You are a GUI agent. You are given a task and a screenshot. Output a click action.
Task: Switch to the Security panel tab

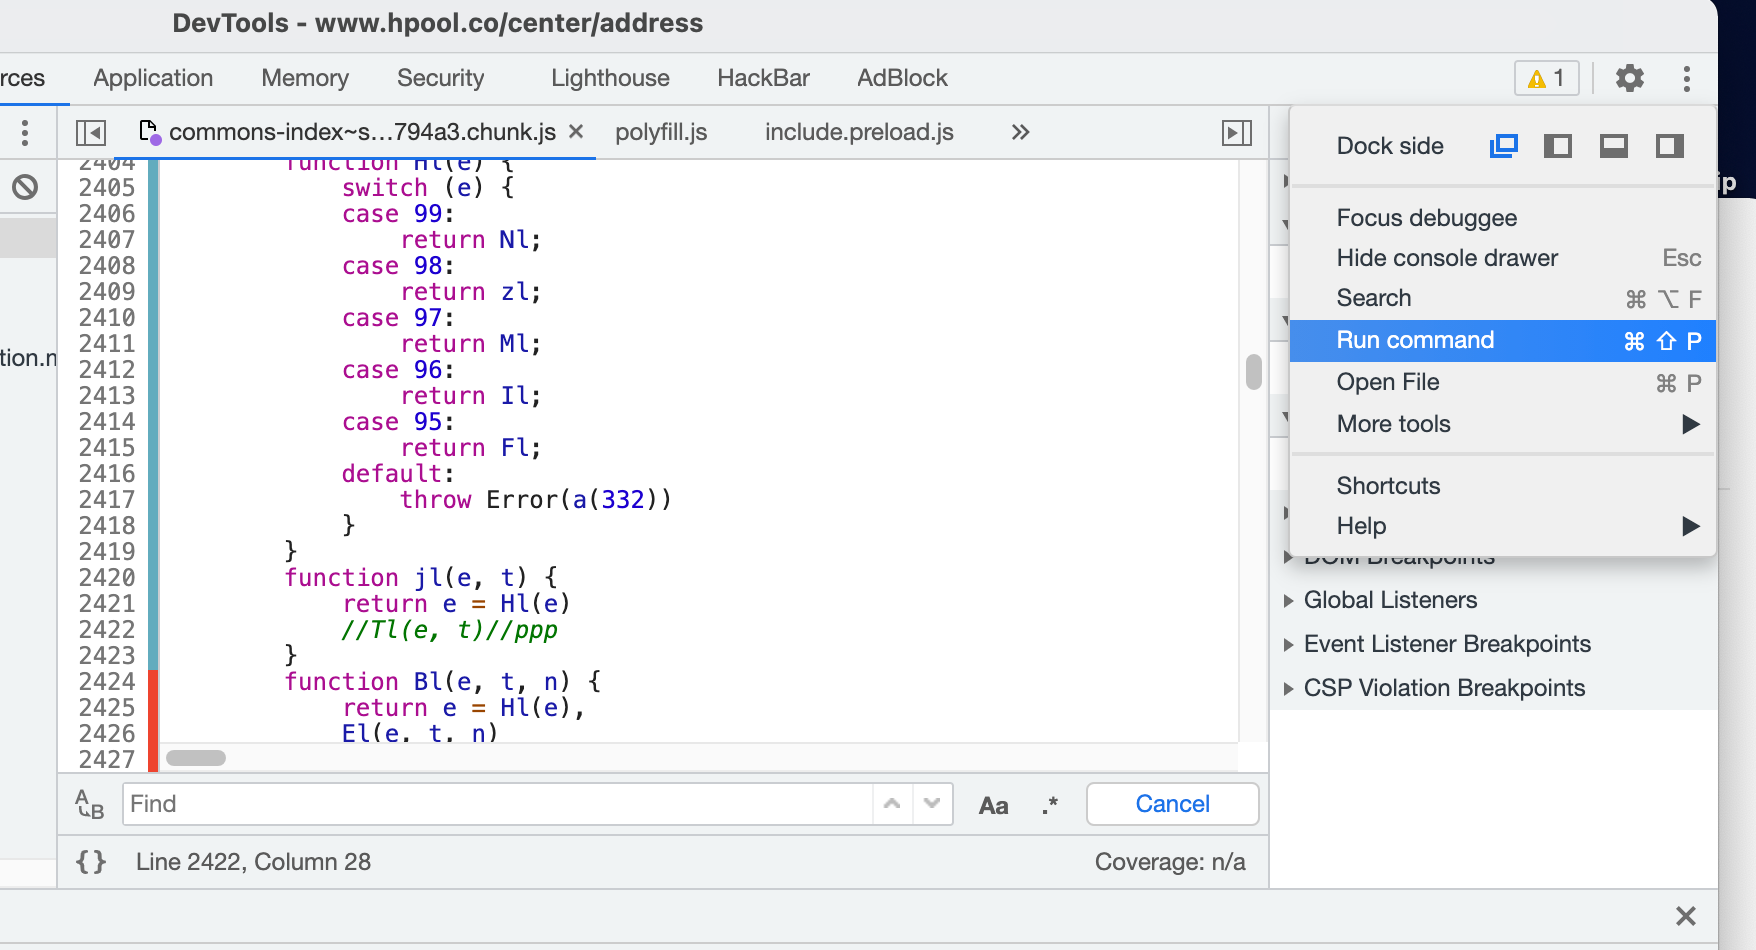tap(440, 78)
